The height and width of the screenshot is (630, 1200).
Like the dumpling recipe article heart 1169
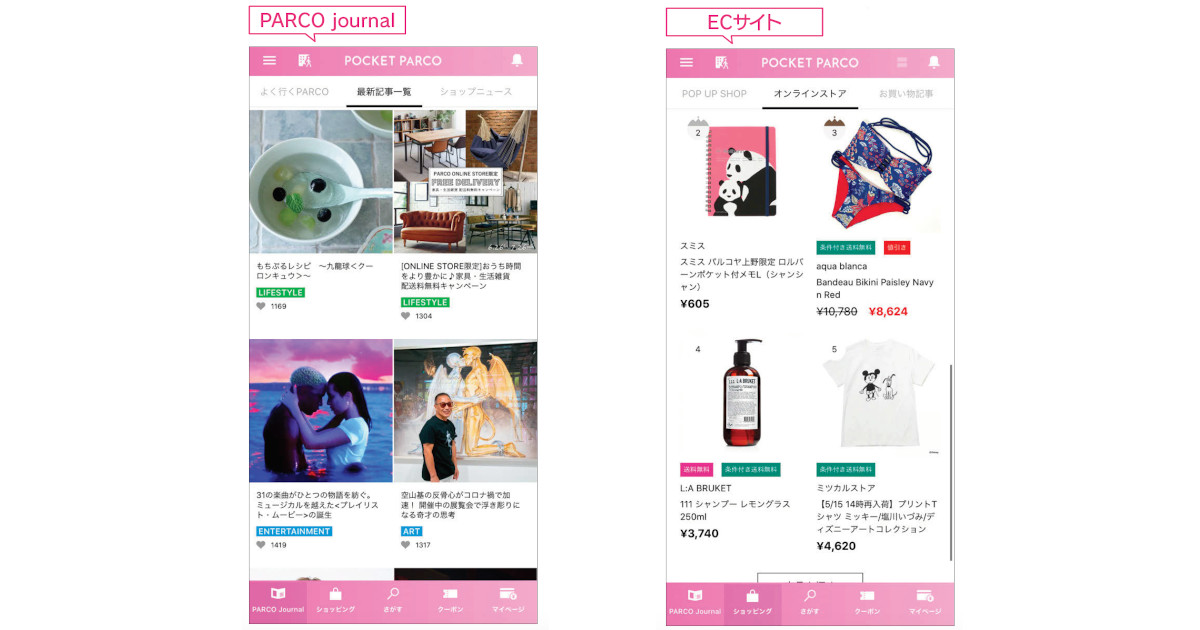262,306
